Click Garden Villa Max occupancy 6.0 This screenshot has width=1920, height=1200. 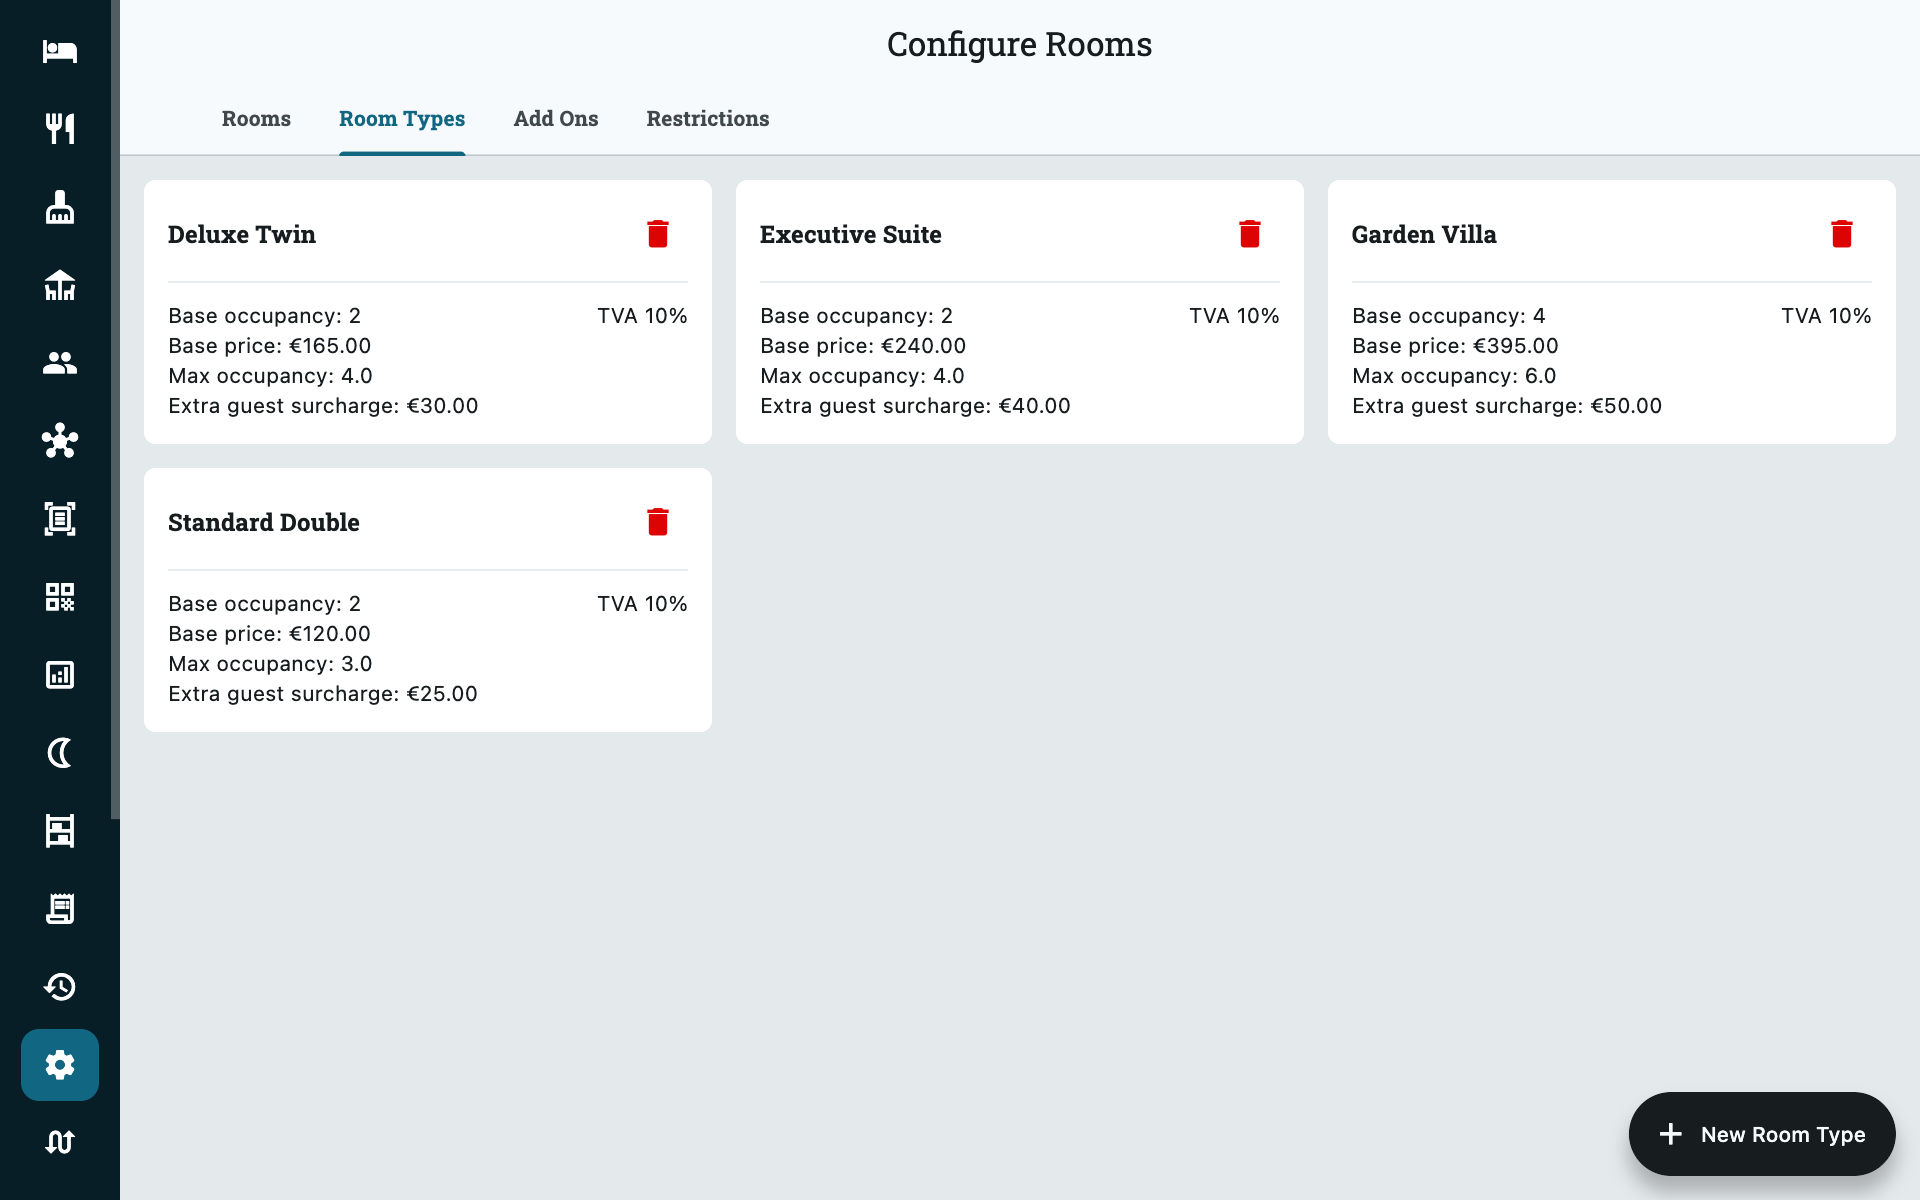(x=1454, y=376)
